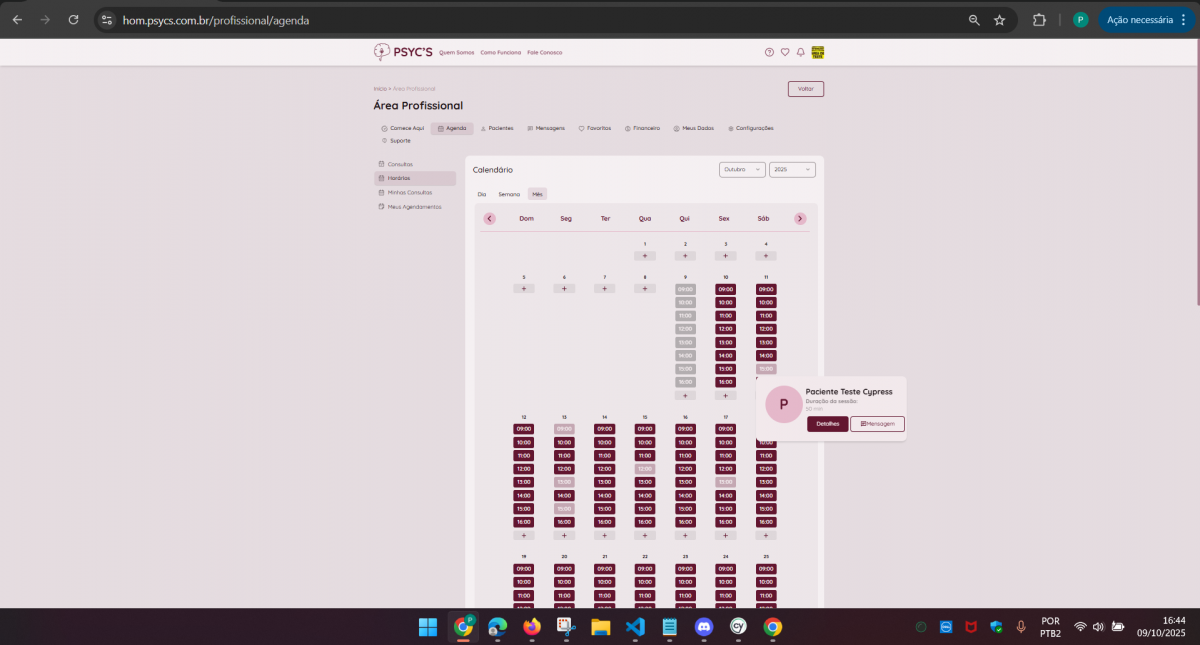Click the help question mark icon
This screenshot has width=1200, height=645.
769,52
